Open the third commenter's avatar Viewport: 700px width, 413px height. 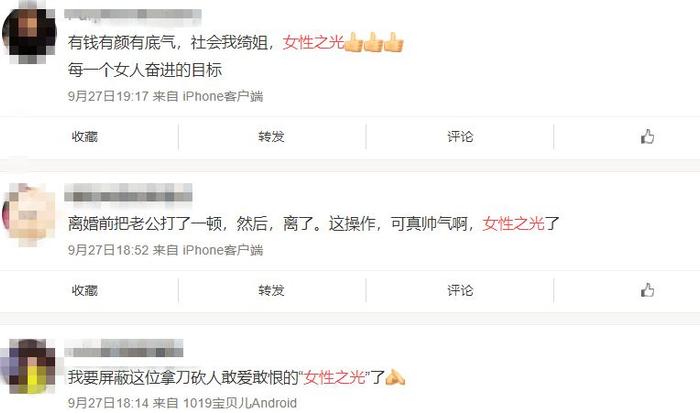29,366
